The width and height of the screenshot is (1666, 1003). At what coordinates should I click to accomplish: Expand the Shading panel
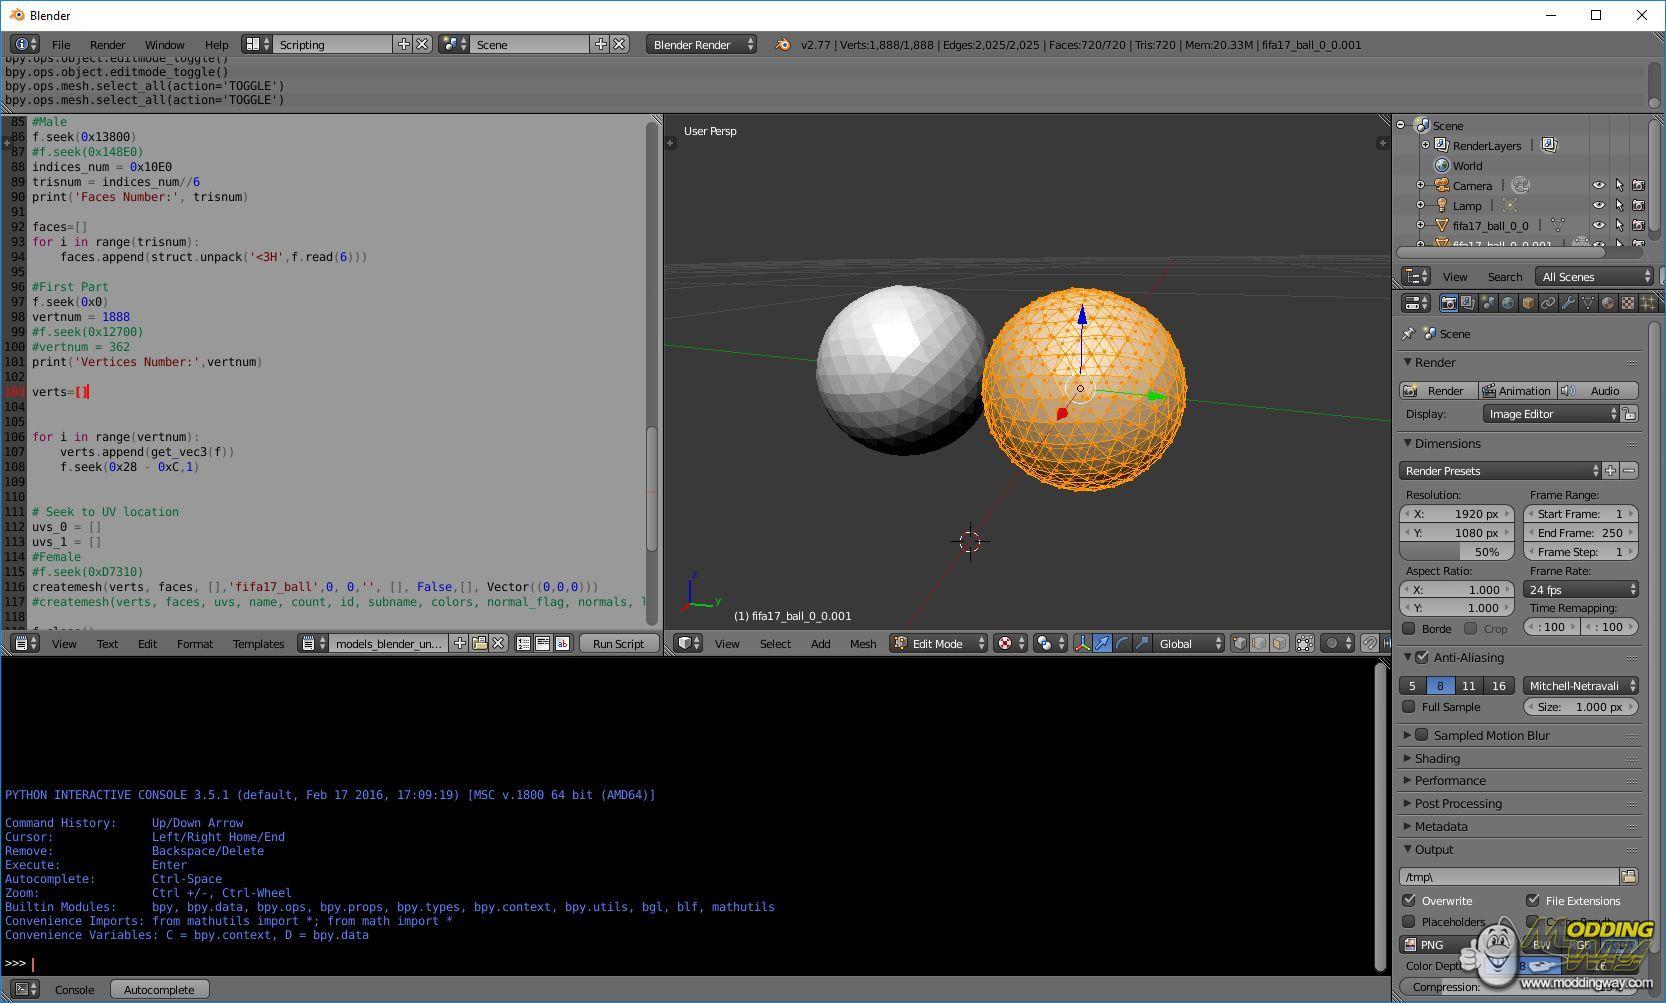point(1437,758)
